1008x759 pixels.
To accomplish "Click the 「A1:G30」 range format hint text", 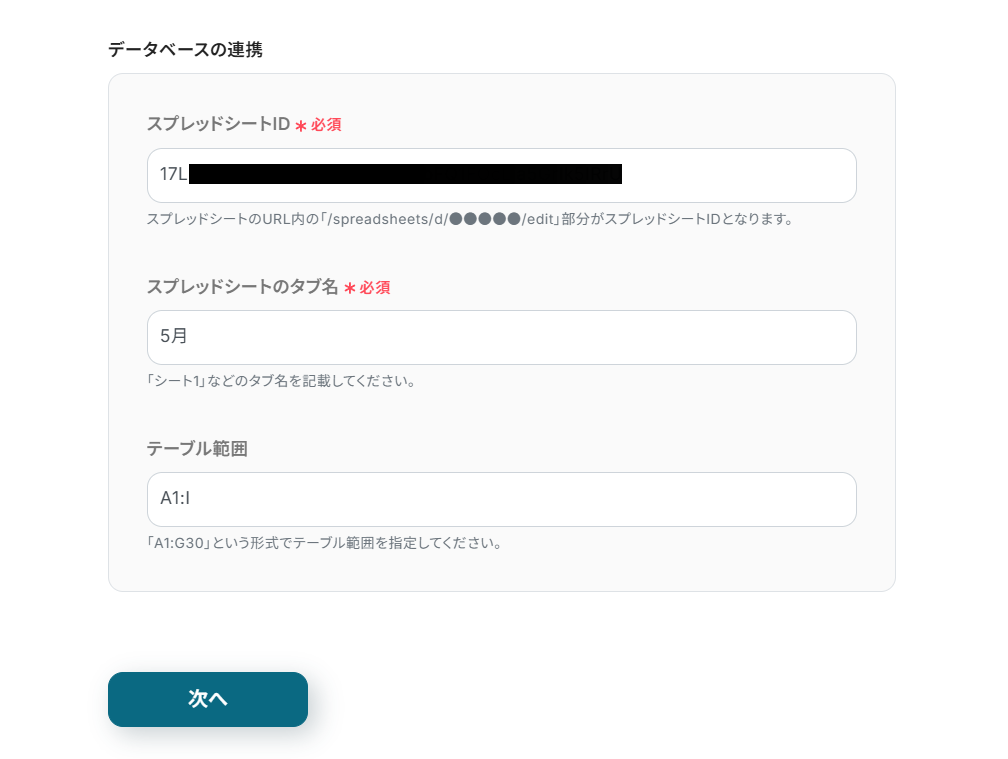I will point(324,543).
